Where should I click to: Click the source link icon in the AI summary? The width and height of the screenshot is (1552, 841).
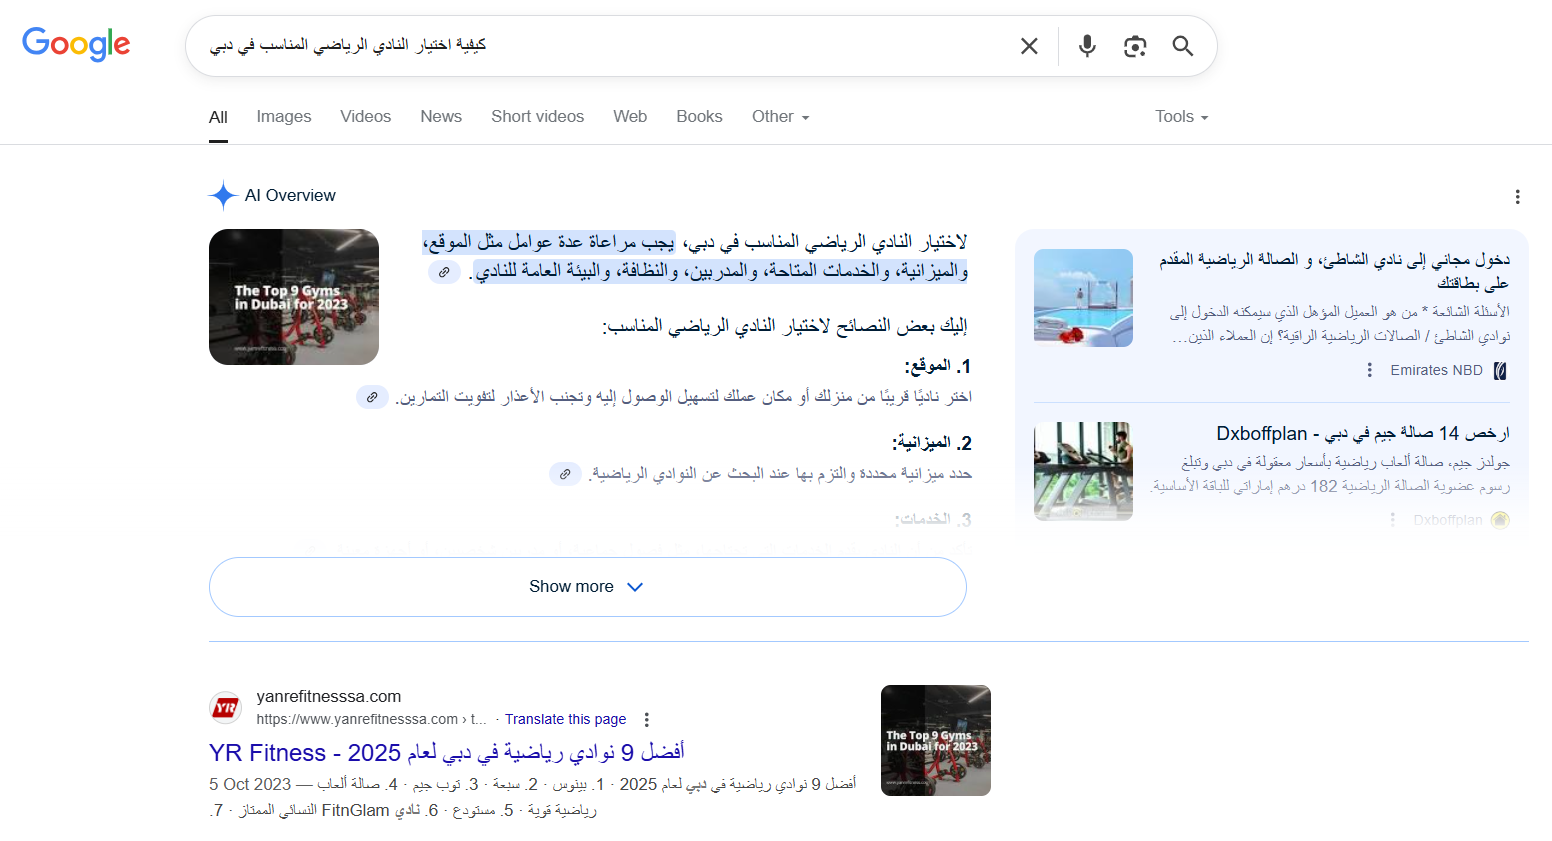pos(444,271)
